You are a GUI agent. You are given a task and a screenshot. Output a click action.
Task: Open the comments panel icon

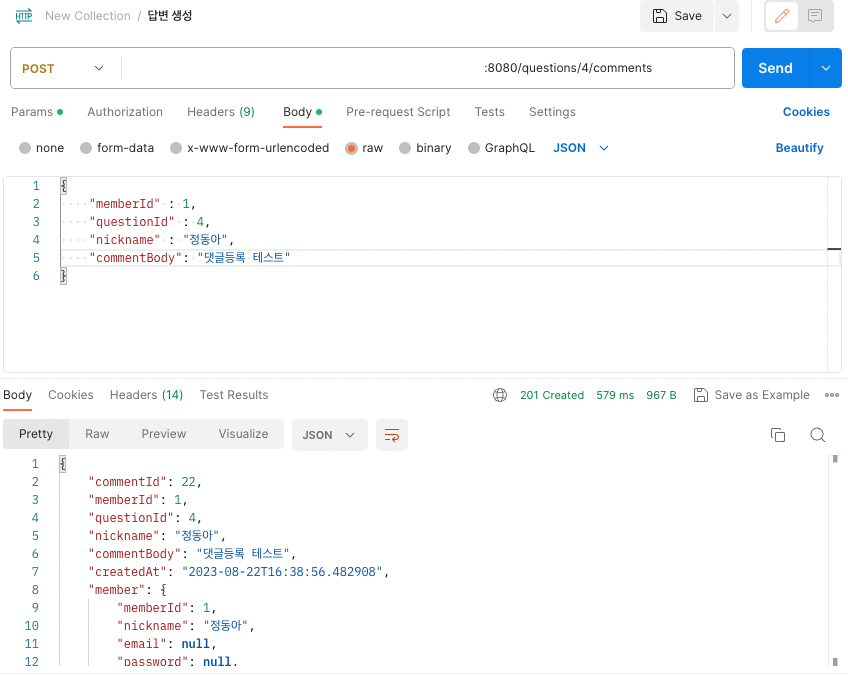814,16
